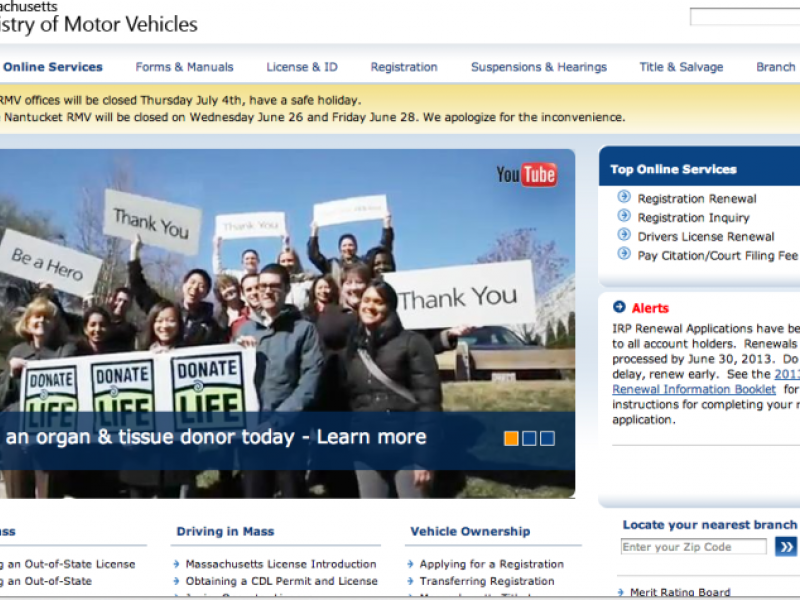Open Applying for a Registration link

[492, 564]
